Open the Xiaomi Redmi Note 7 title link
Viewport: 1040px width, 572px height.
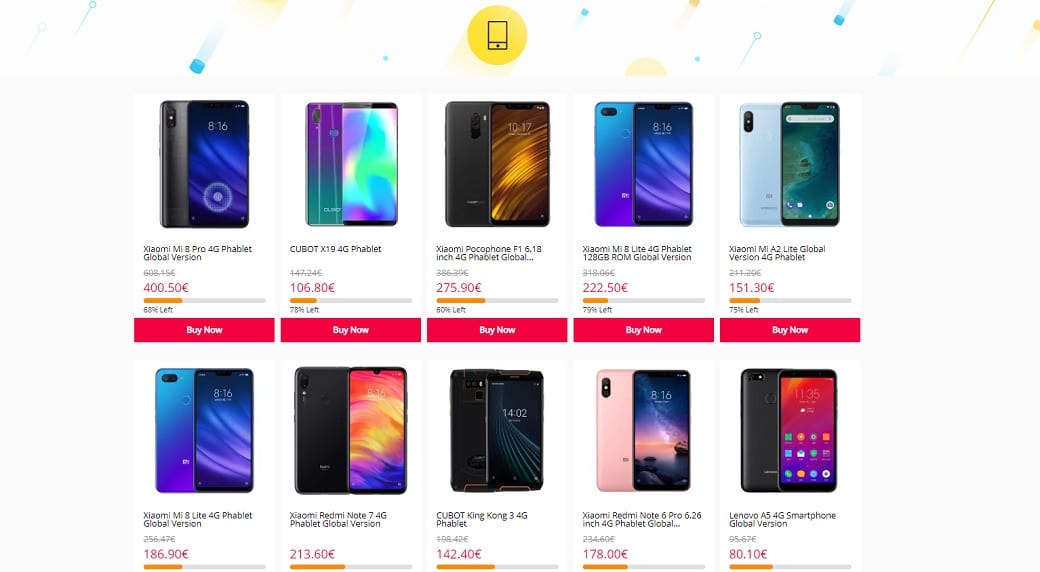(x=338, y=519)
